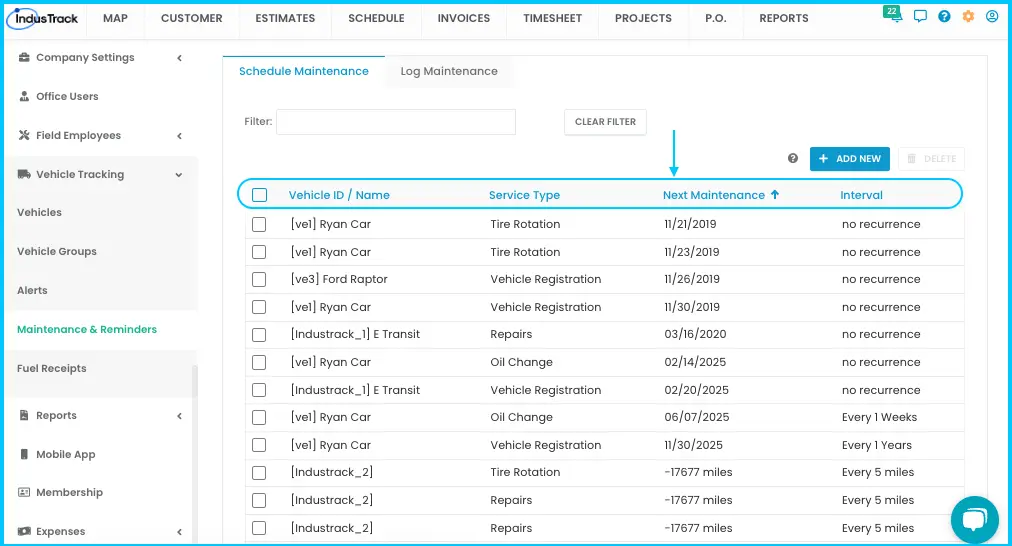Select the Schedule Maintenance tab
The width and height of the screenshot is (1012, 546).
[304, 71]
